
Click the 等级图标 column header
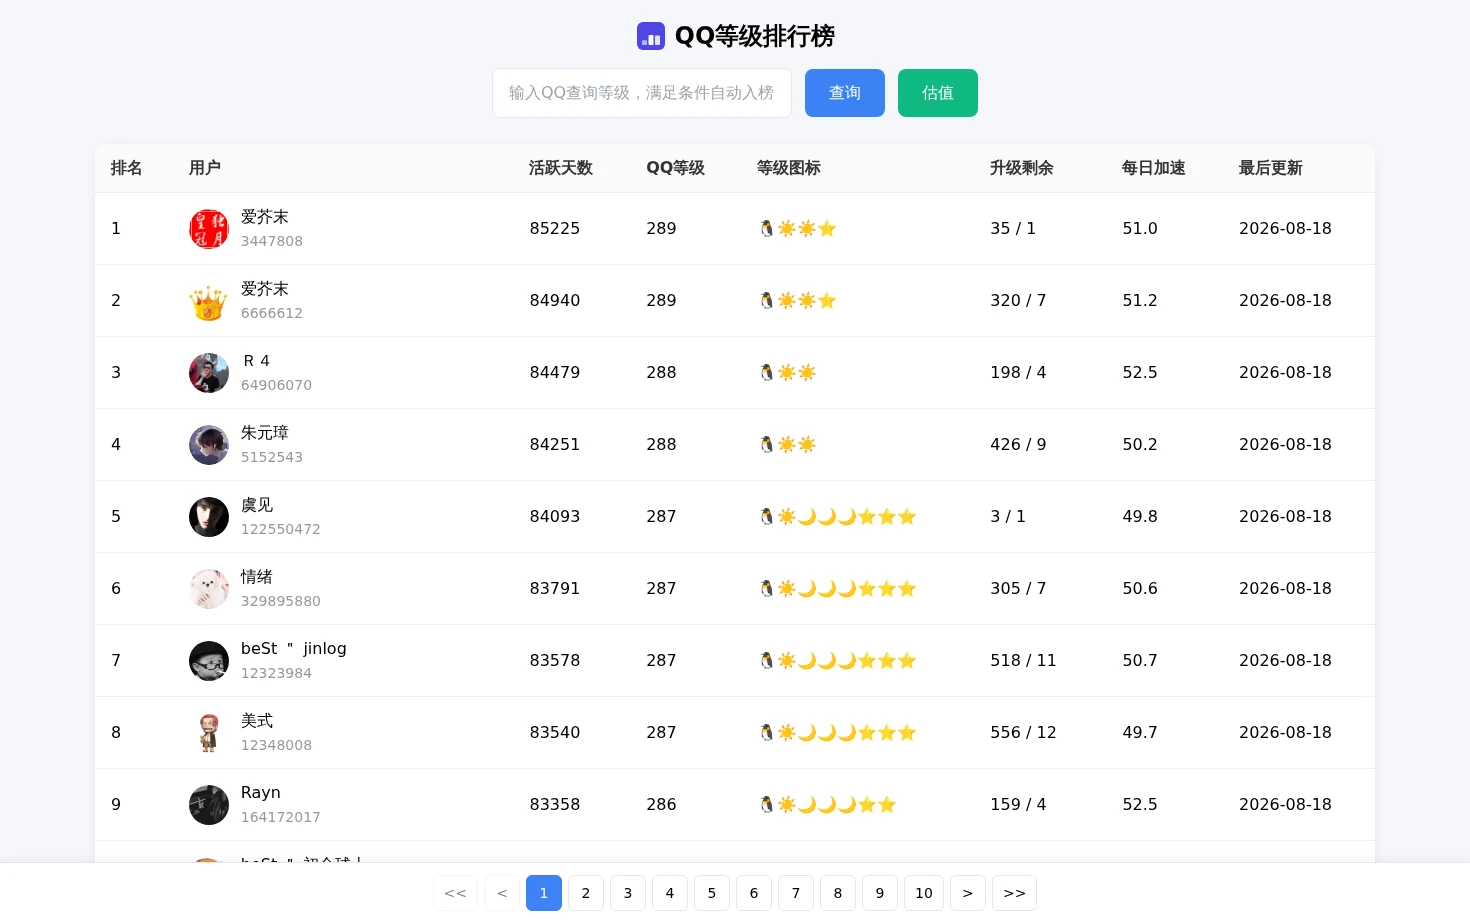(789, 168)
